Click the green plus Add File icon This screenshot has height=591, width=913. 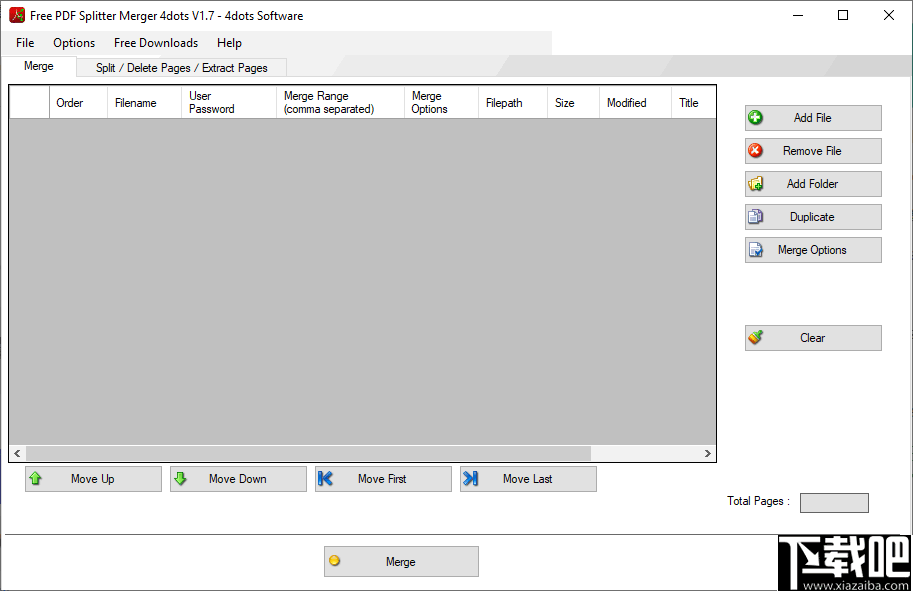(755, 118)
